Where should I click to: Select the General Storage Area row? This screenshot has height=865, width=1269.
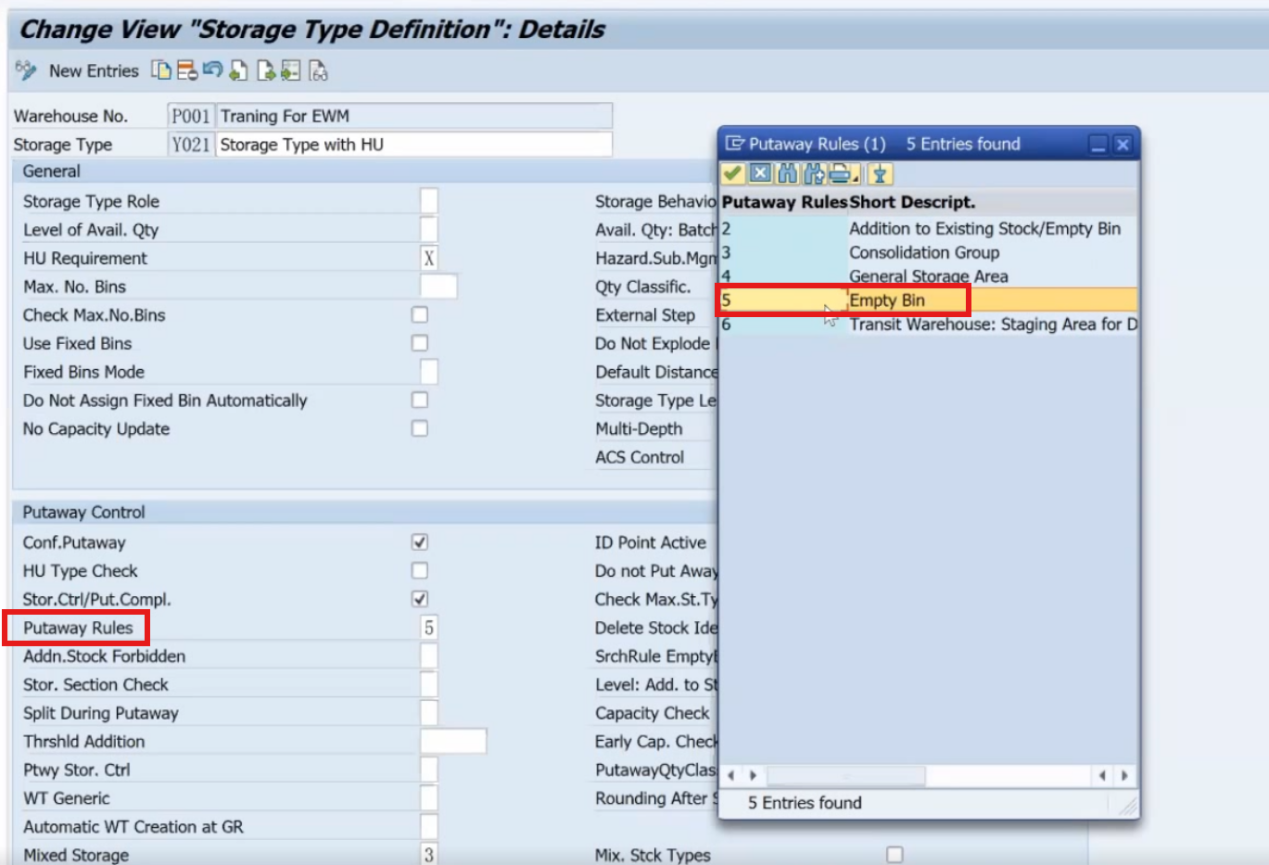927,276
